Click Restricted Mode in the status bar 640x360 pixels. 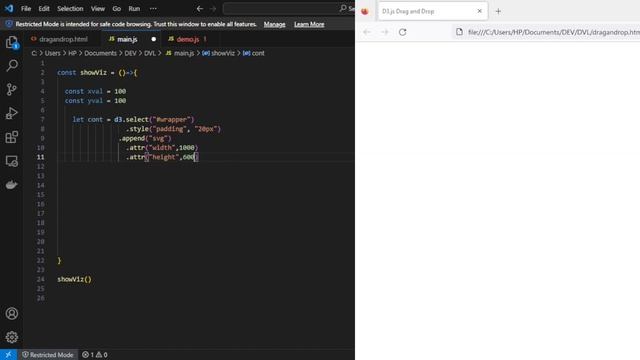tap(48, 355)
